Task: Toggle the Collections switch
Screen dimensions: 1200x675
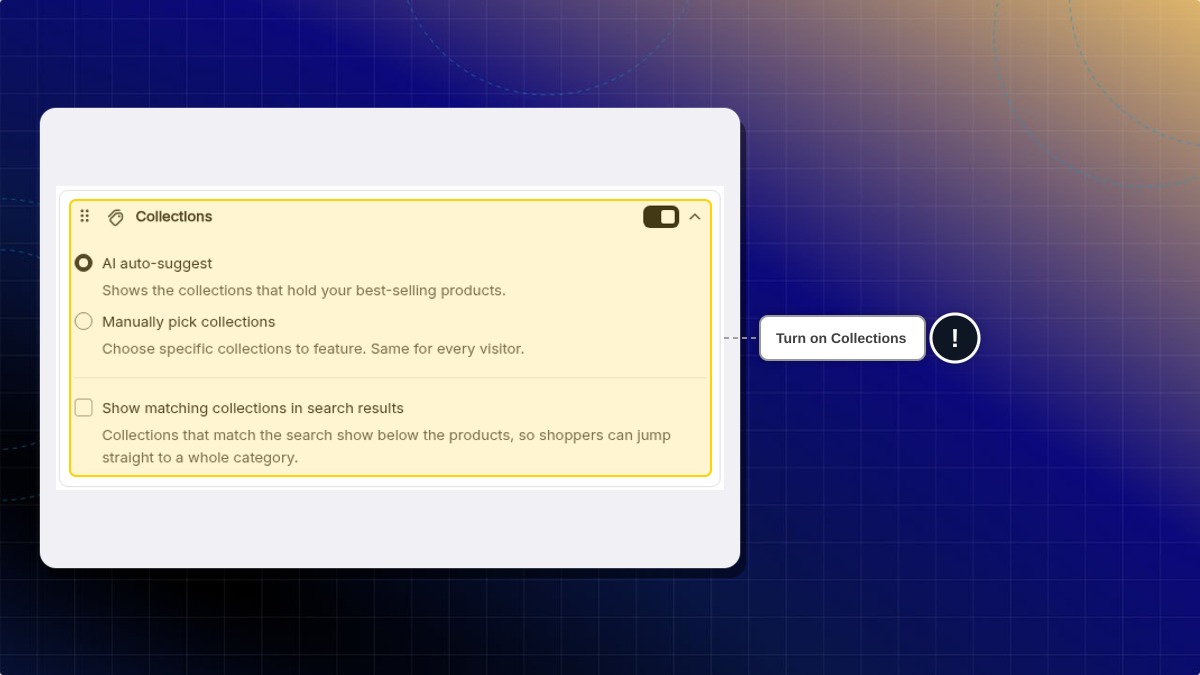Action: (661, 217)
